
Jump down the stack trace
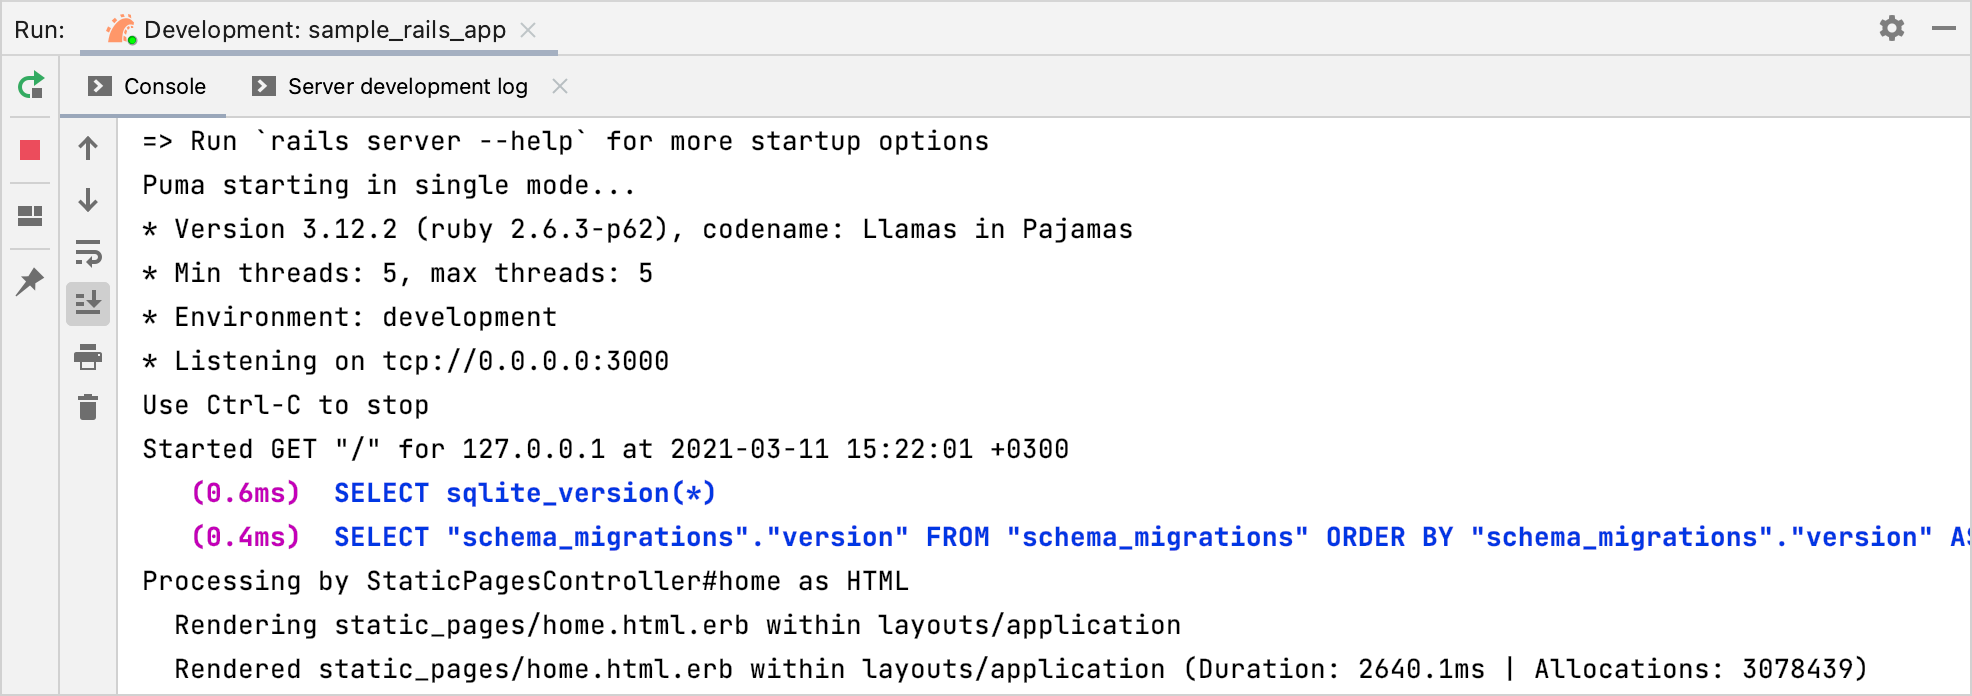point(88,201)
